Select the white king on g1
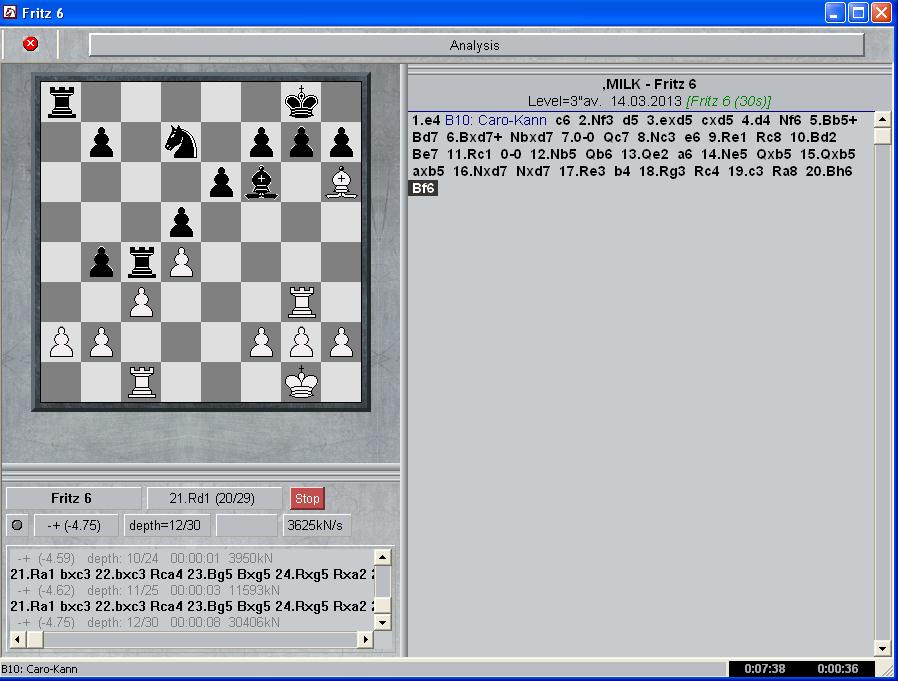The image size is (898, 681). [301, 382]
